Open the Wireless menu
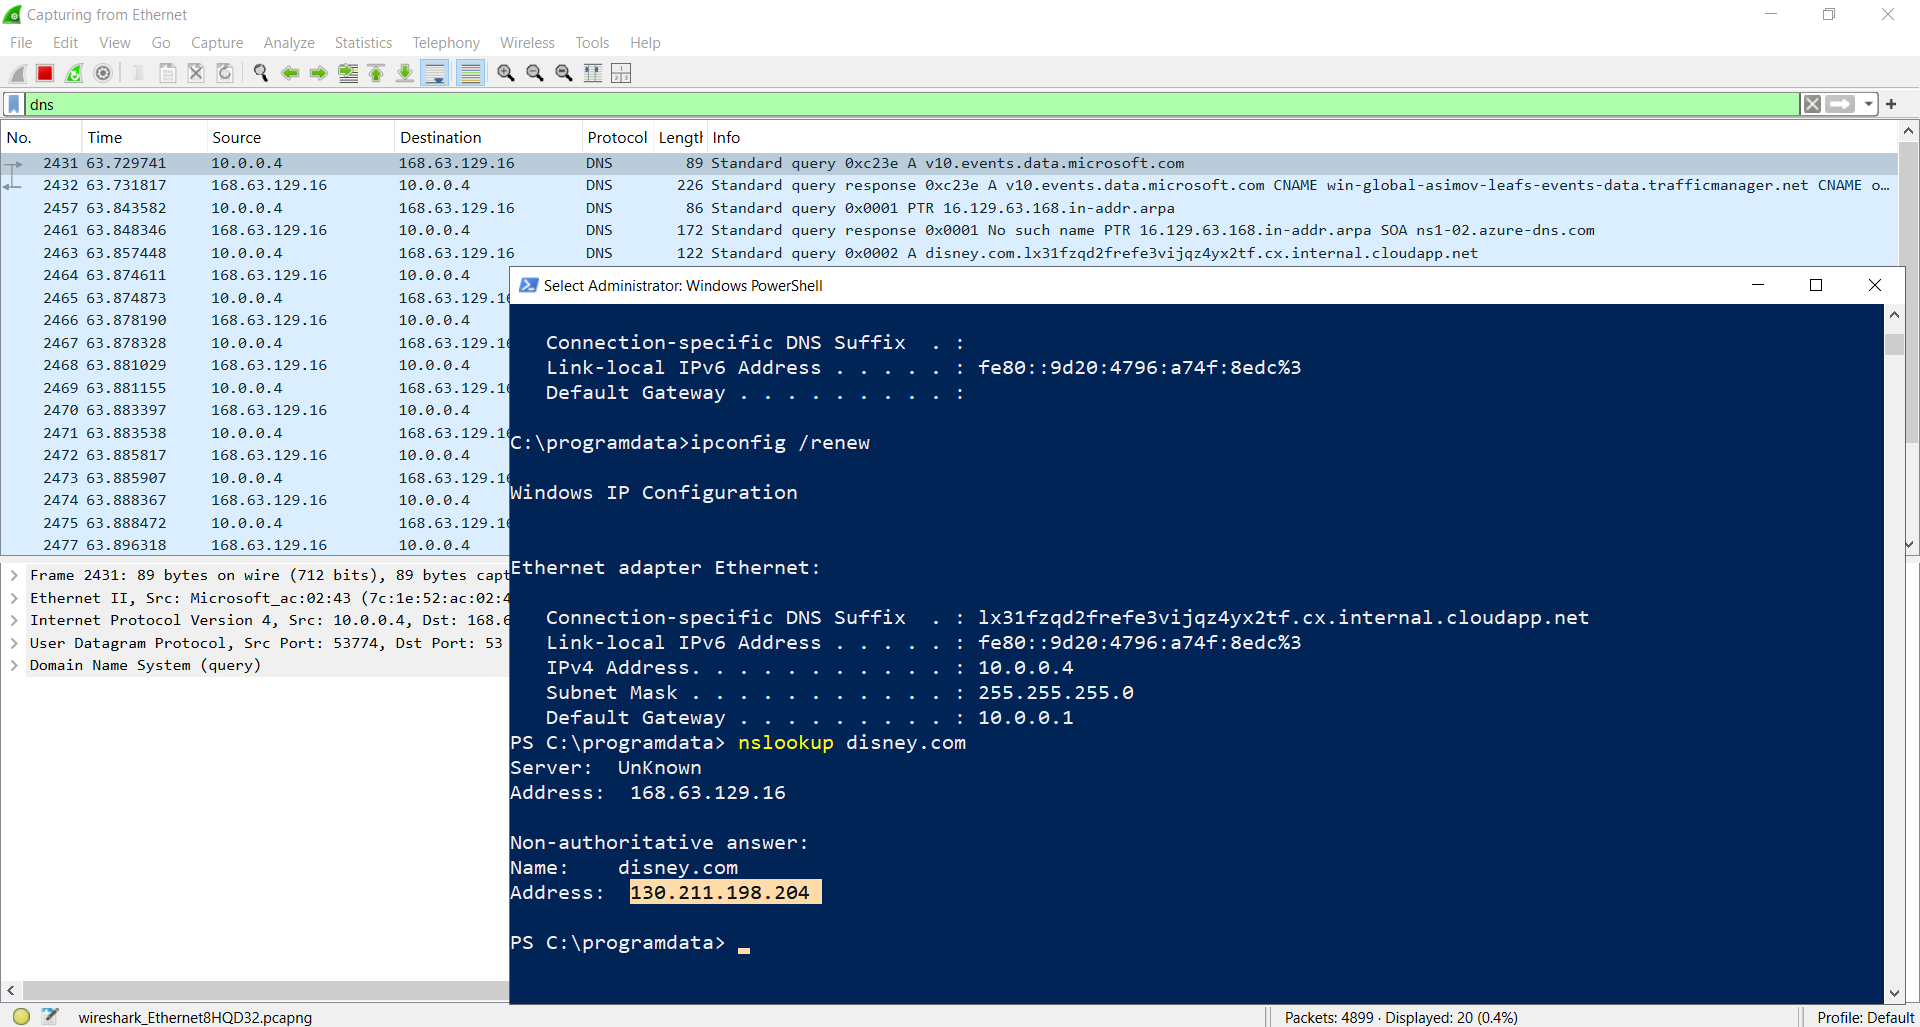This screenshot has width=1920, height=1027. [527, 43]
